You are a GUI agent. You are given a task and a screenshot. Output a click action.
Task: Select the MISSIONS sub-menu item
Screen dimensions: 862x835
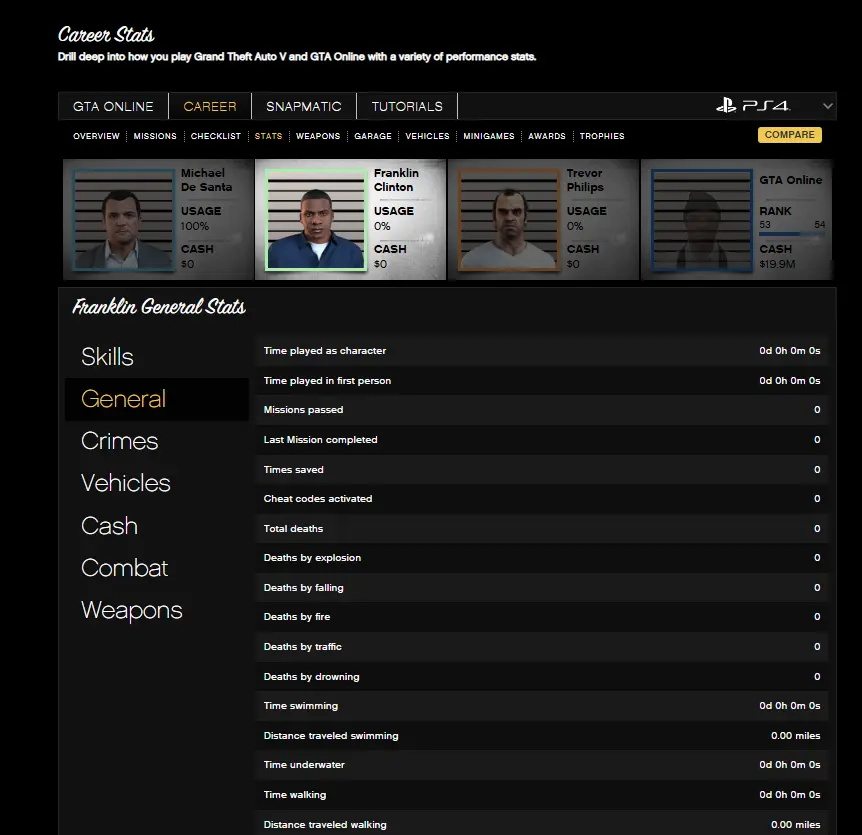tap(155, 136)
